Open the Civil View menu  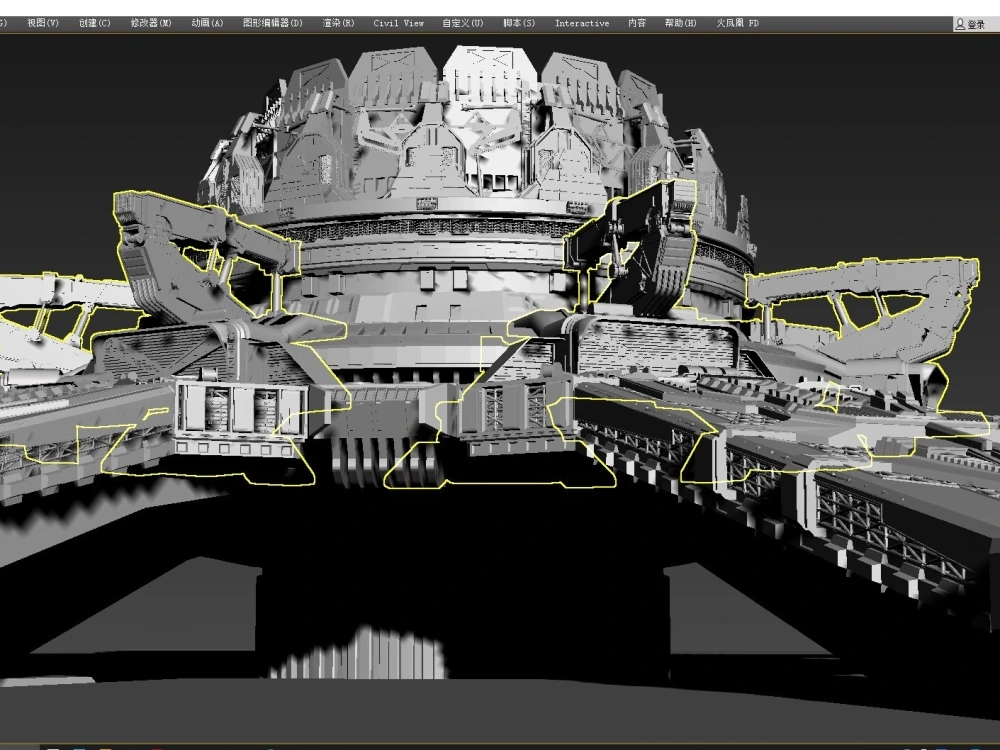pyautogui.click(x=399, y=23)
